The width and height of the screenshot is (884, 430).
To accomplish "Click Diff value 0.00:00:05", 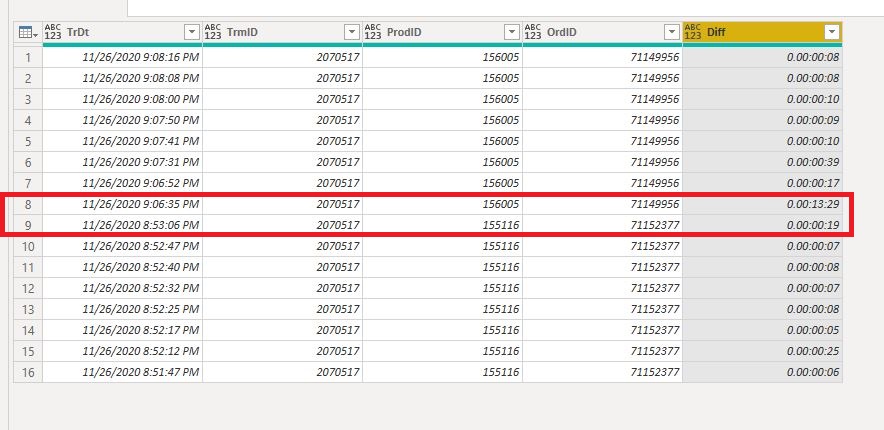I will click(x=762, y=330).
